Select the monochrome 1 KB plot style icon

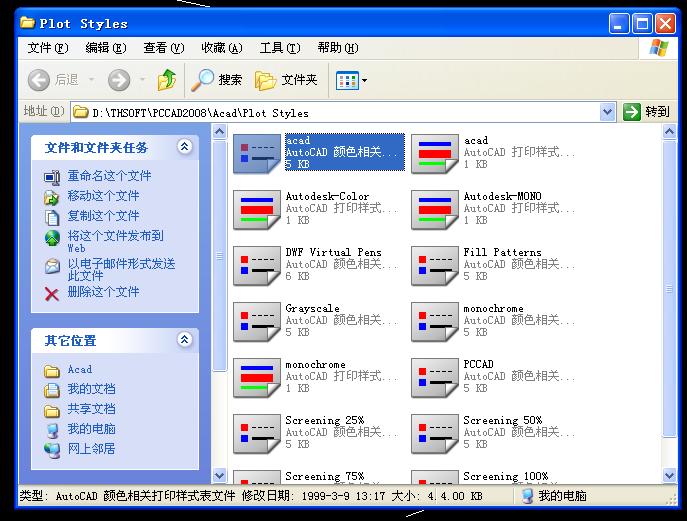click(257, 378)
